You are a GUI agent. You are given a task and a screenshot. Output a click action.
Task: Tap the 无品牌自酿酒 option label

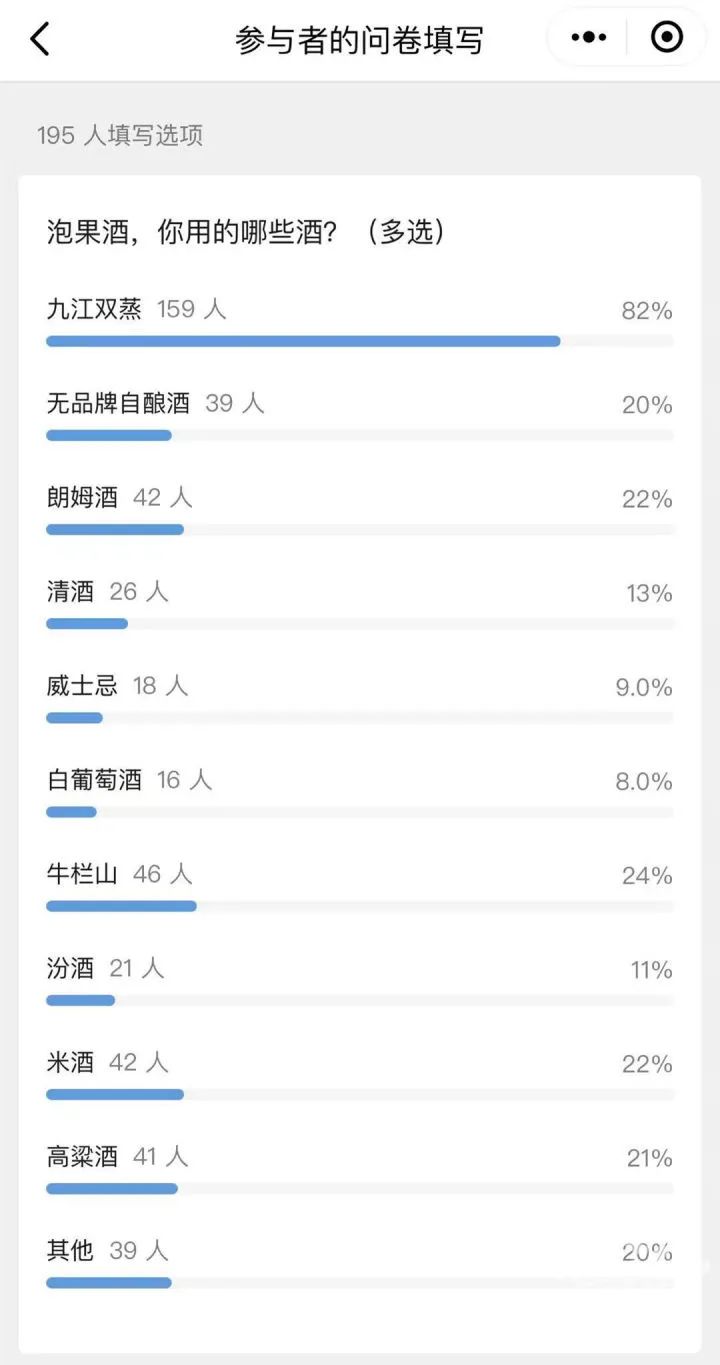pyautogui.click(x=118, y=403)
